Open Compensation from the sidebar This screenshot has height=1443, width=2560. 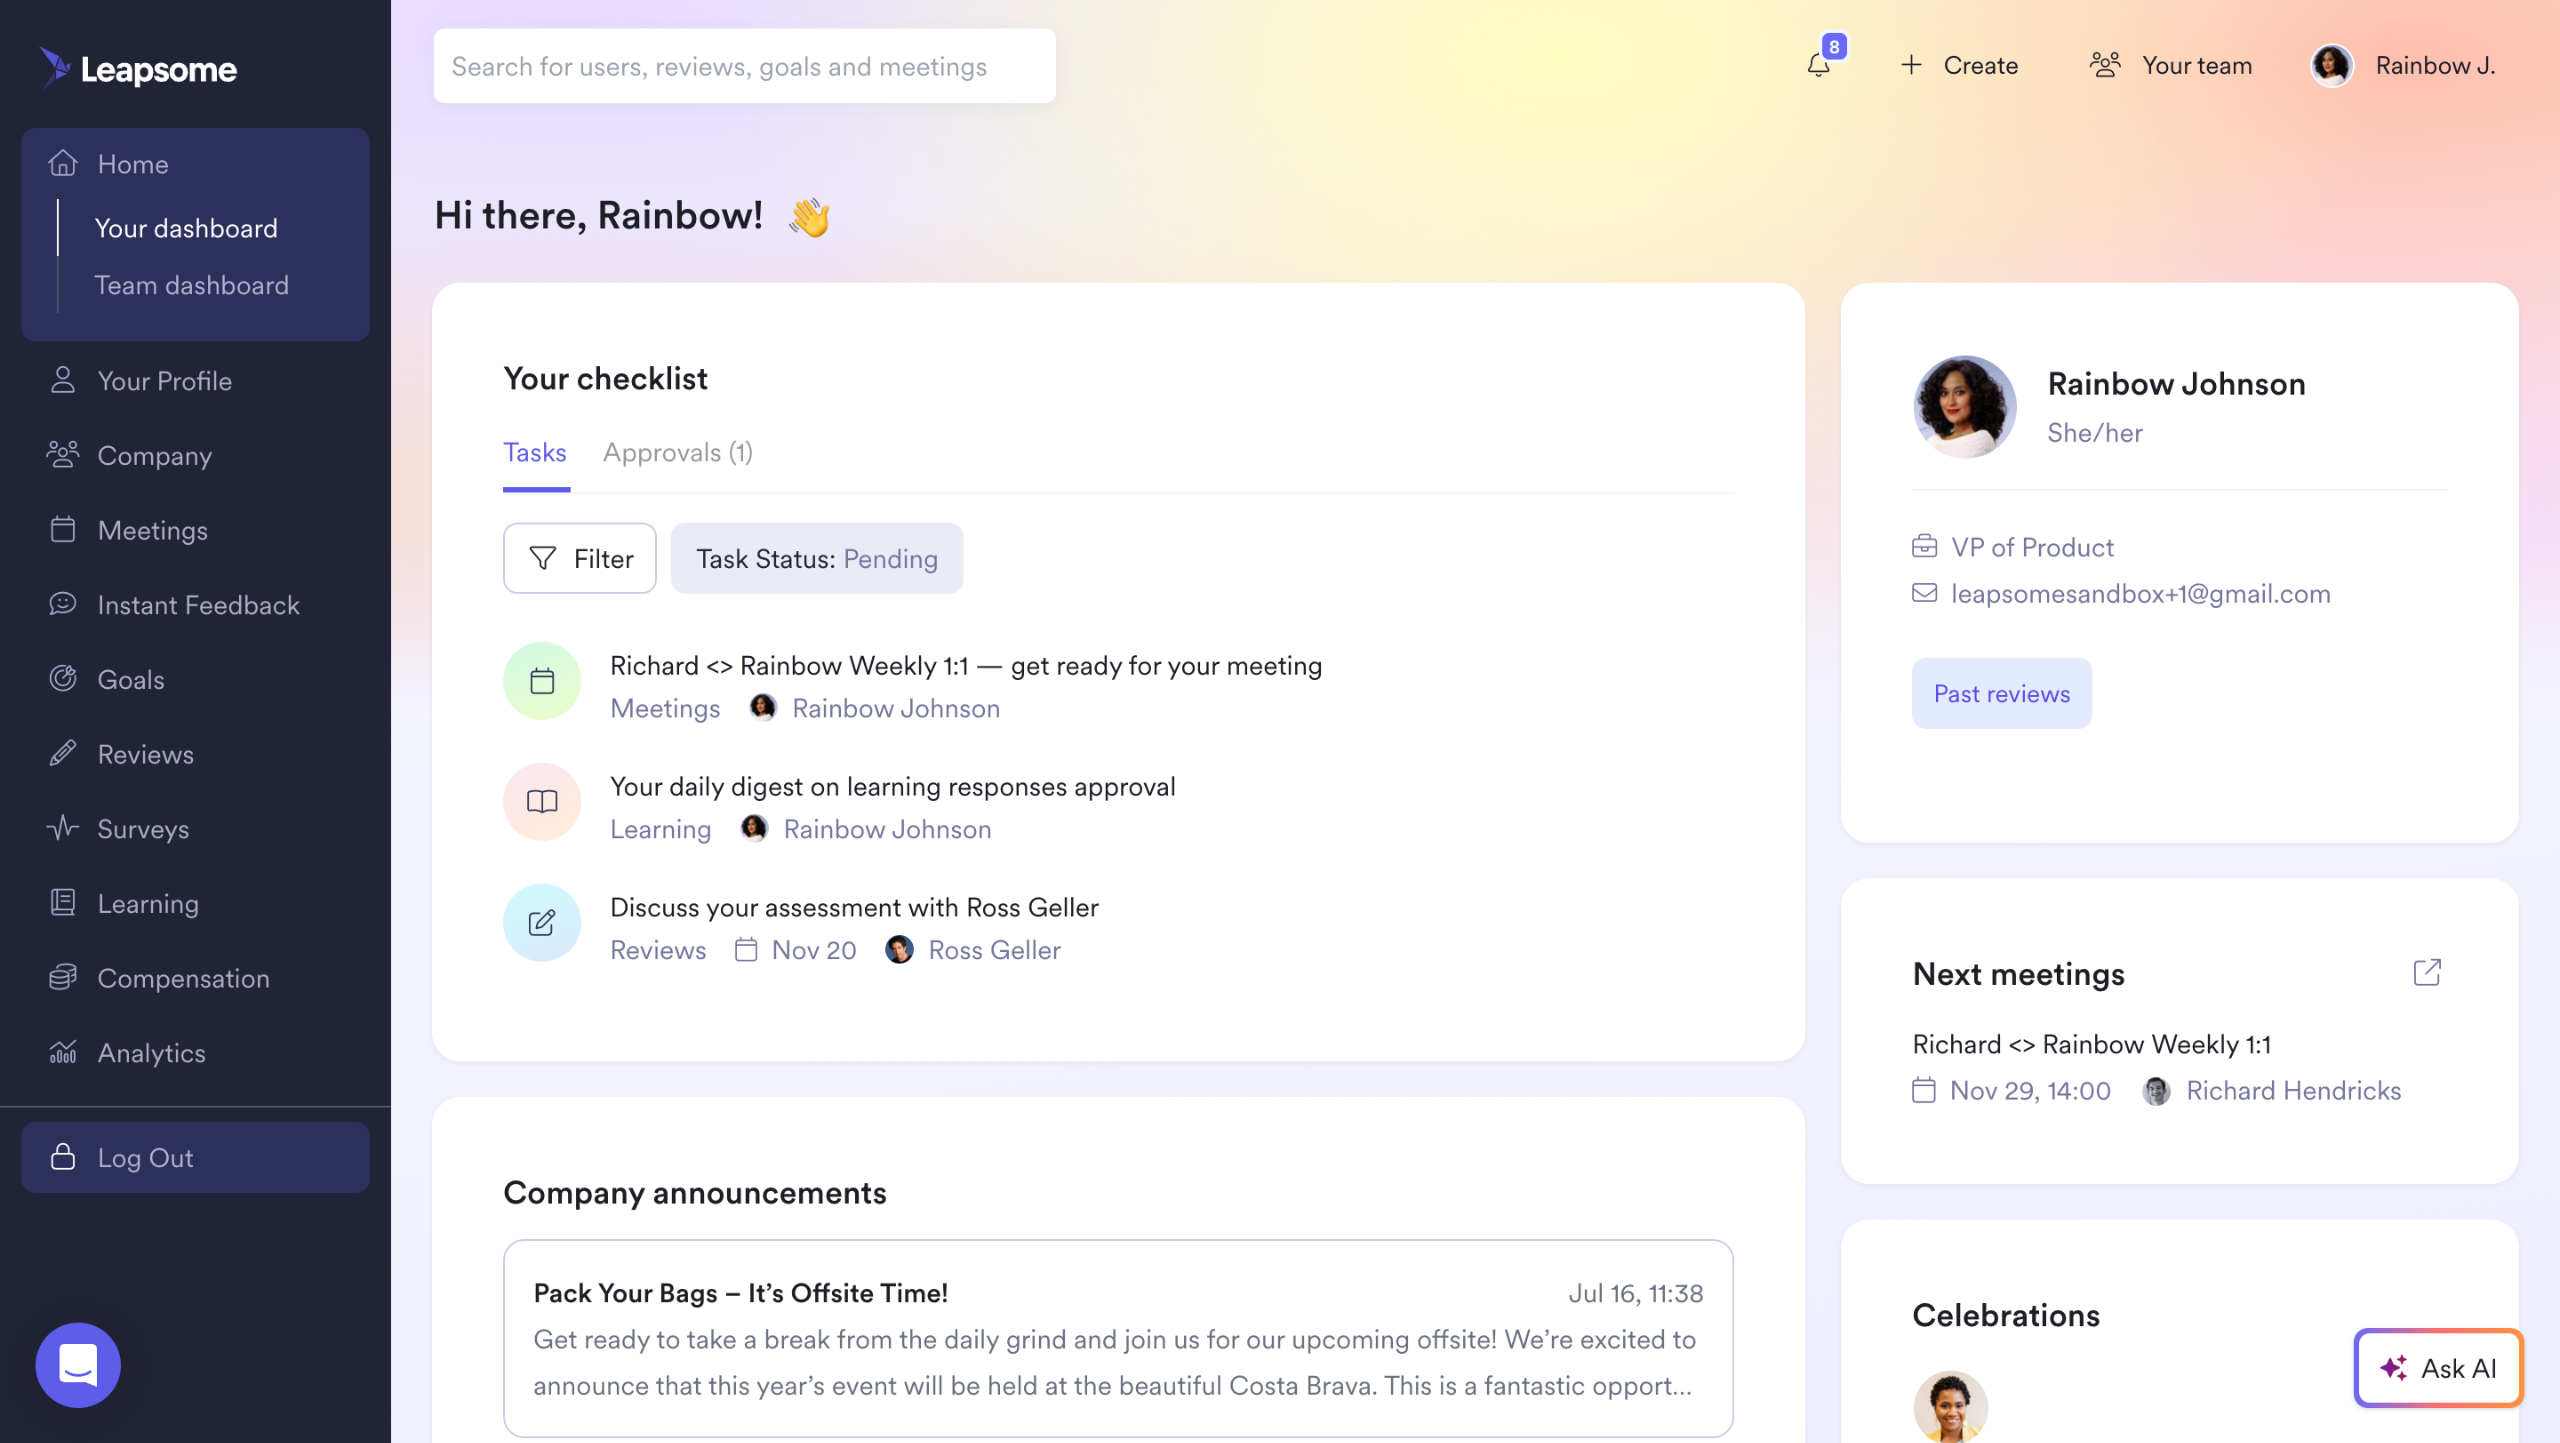click(x=182, y=978)
